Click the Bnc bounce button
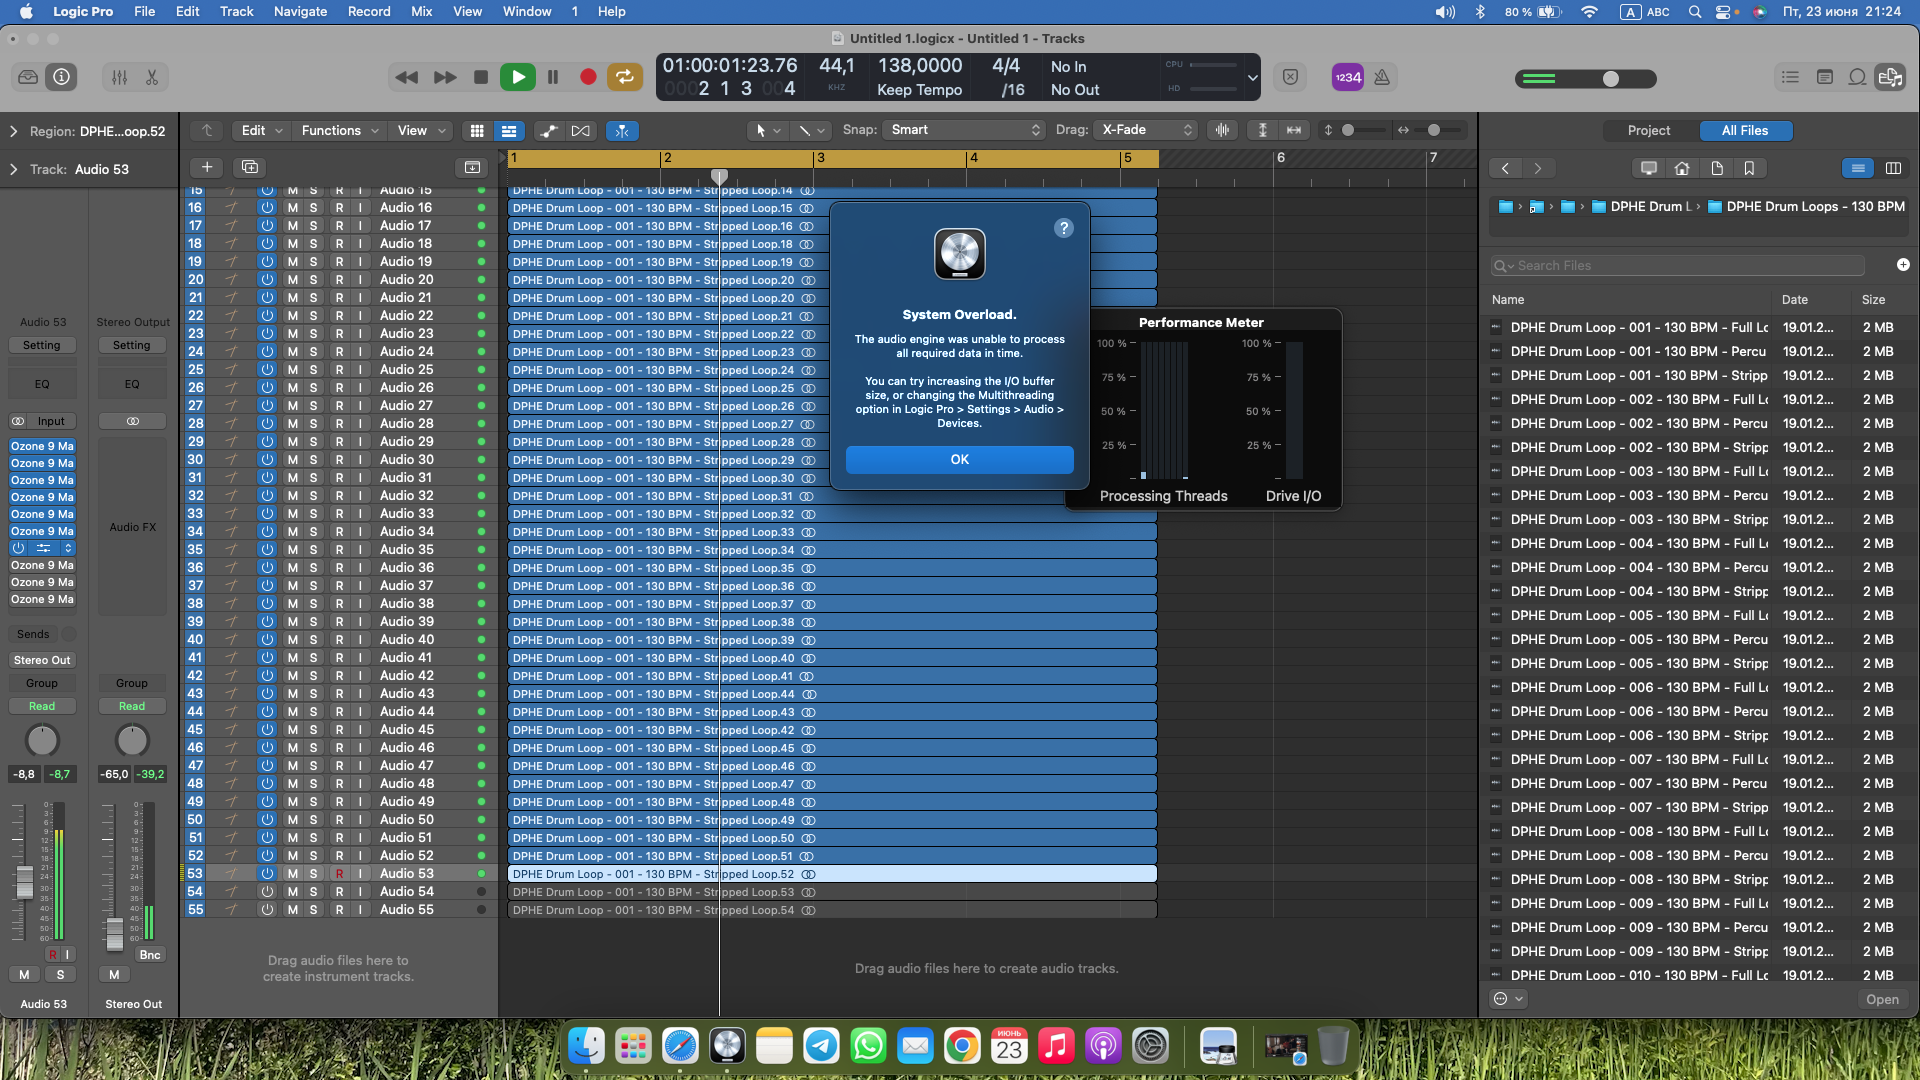 pyautogui.click(x=149, y=955)
